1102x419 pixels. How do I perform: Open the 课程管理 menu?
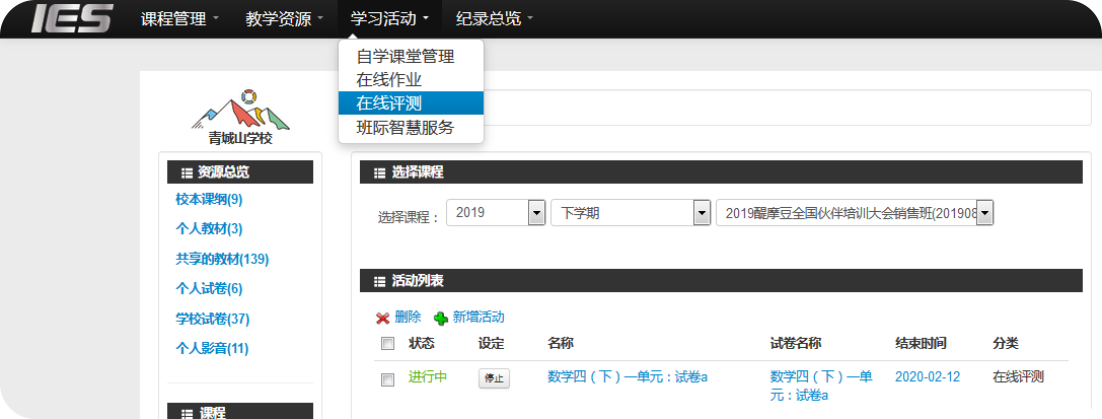(179, 19)
